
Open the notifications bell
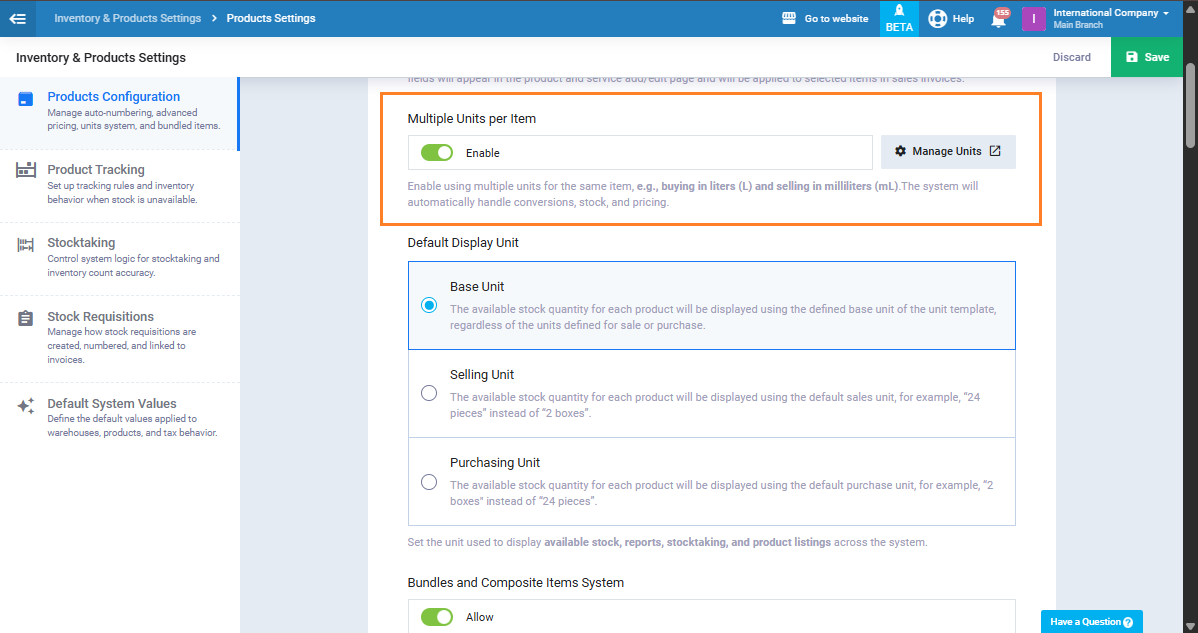coord(998,19)
